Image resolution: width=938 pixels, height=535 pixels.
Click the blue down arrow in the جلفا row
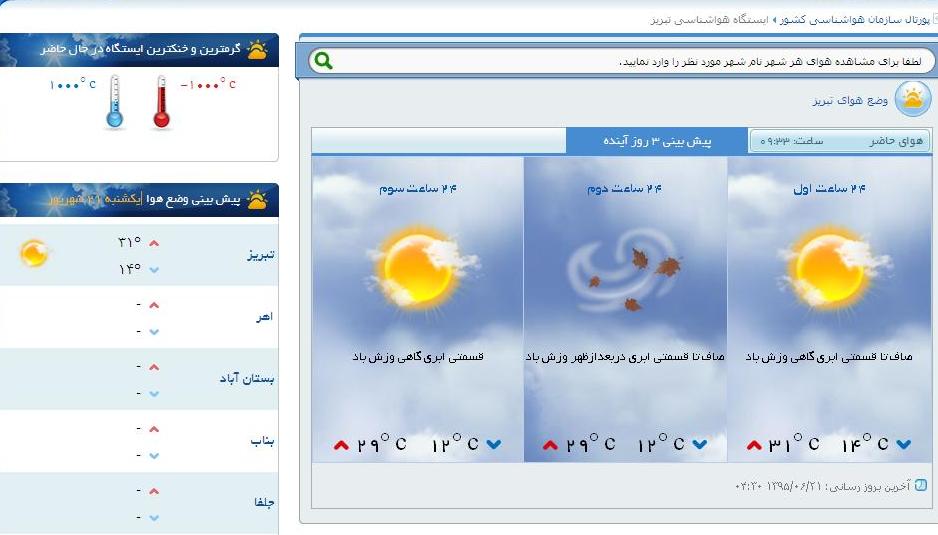pyautogui.click(x=154, y=518)
